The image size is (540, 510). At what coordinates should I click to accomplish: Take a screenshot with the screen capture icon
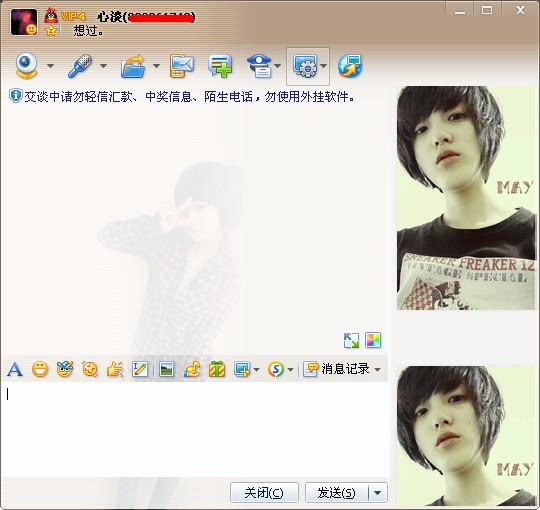242,370
